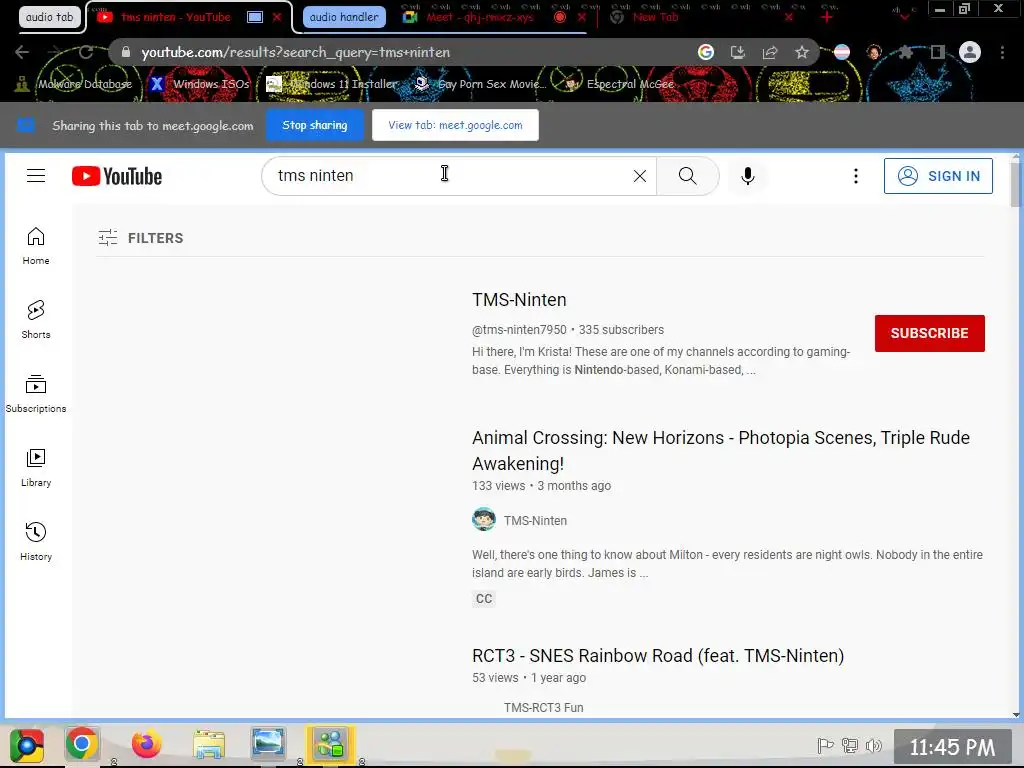Click the red recording indicator on Meet tab

tap(560, 17)
